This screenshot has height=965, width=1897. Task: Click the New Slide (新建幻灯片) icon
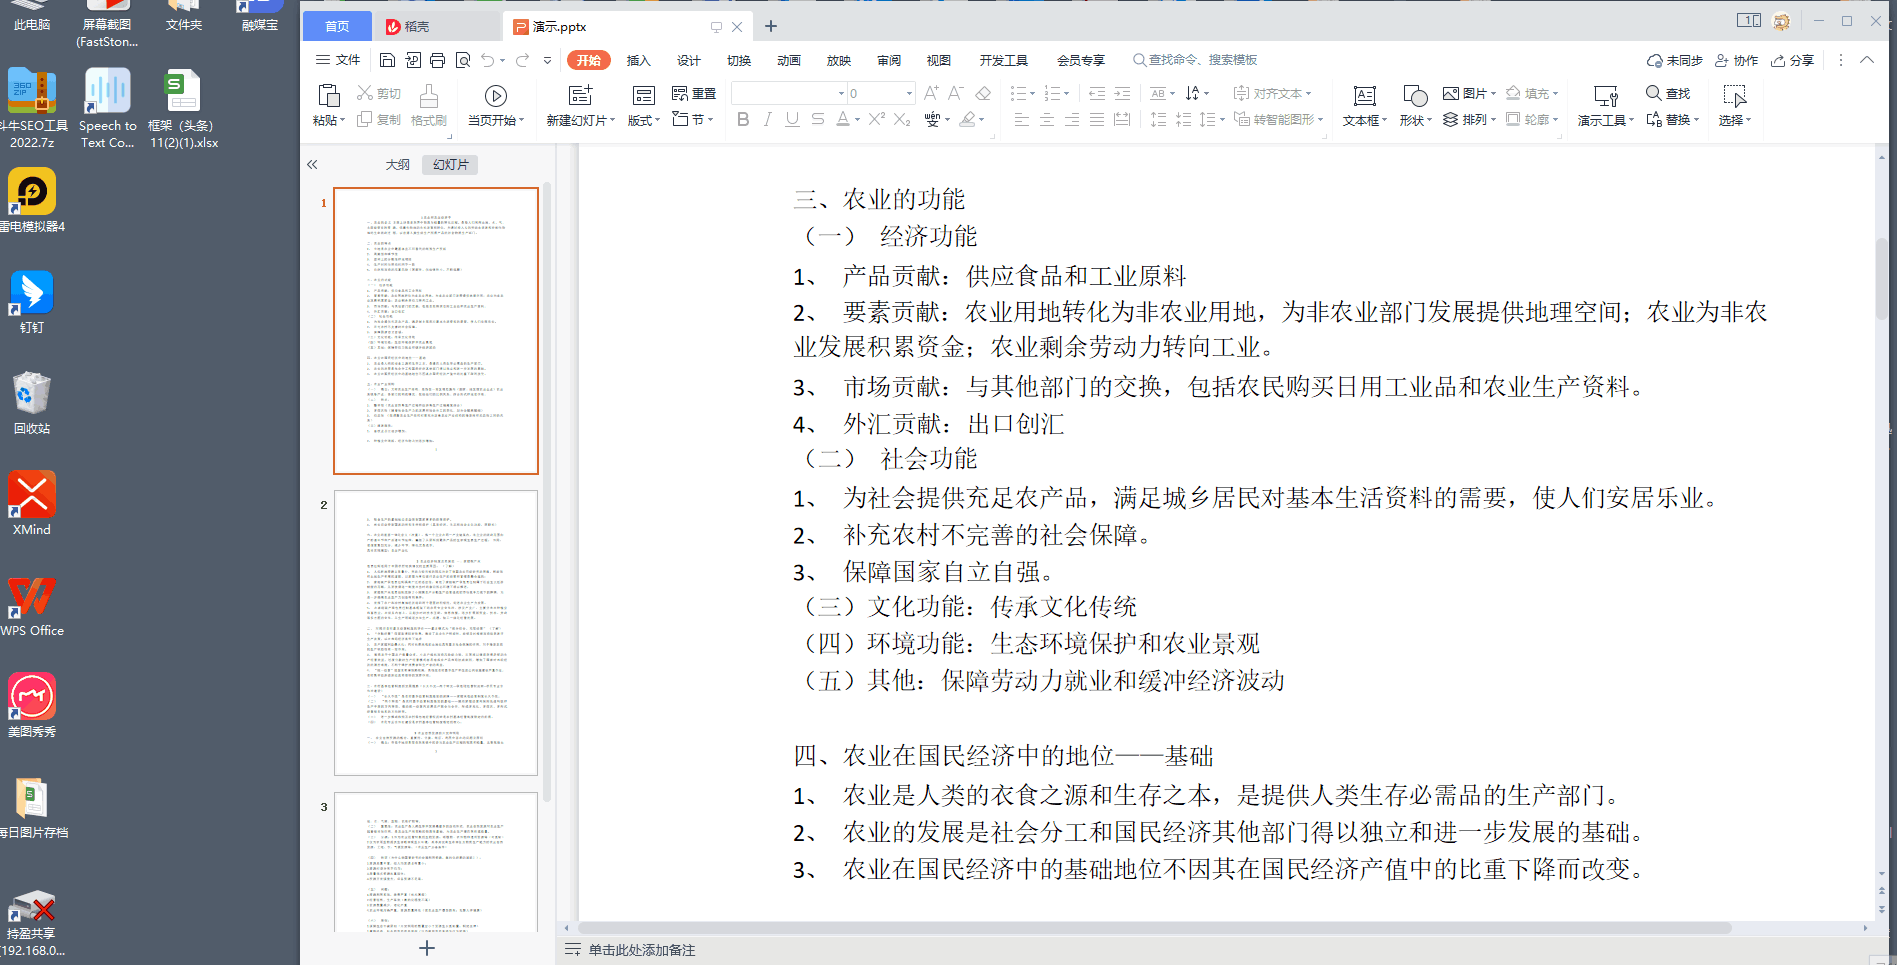pos(580,96)
